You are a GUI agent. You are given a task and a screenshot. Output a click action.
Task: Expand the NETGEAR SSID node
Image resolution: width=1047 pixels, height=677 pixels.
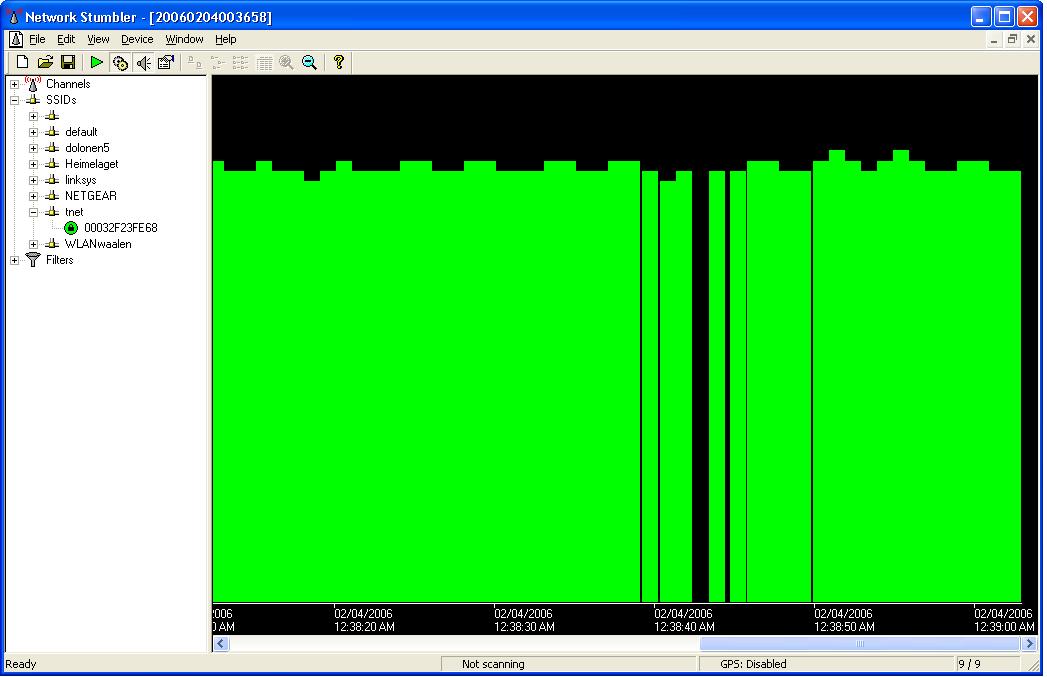(x=33, y=196)
